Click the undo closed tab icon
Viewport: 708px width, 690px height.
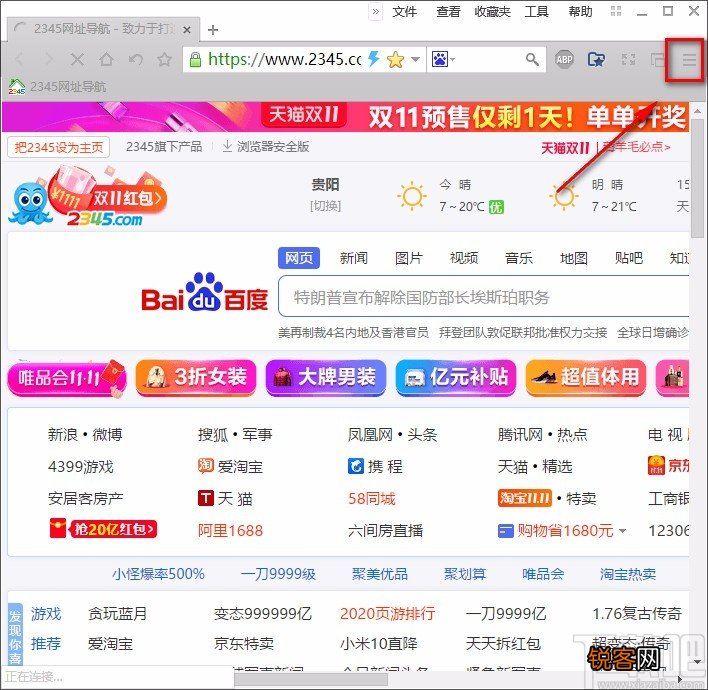tap(135, 59)
